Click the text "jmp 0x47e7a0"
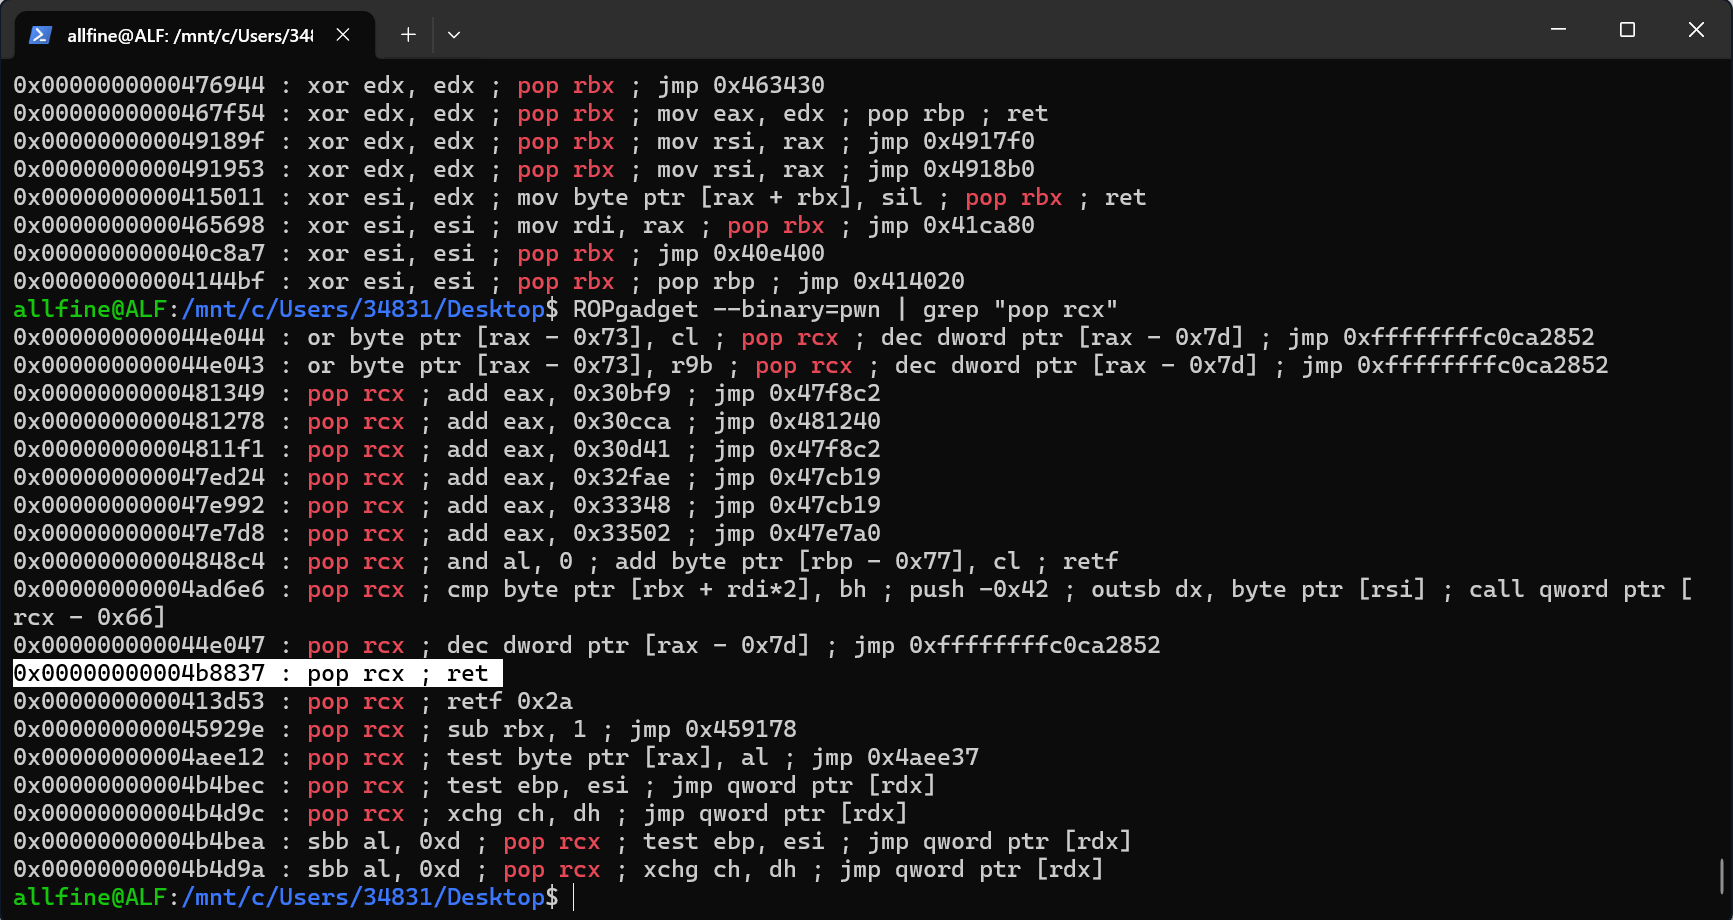This screenshot has width=1733, height=920. (797, 533)
